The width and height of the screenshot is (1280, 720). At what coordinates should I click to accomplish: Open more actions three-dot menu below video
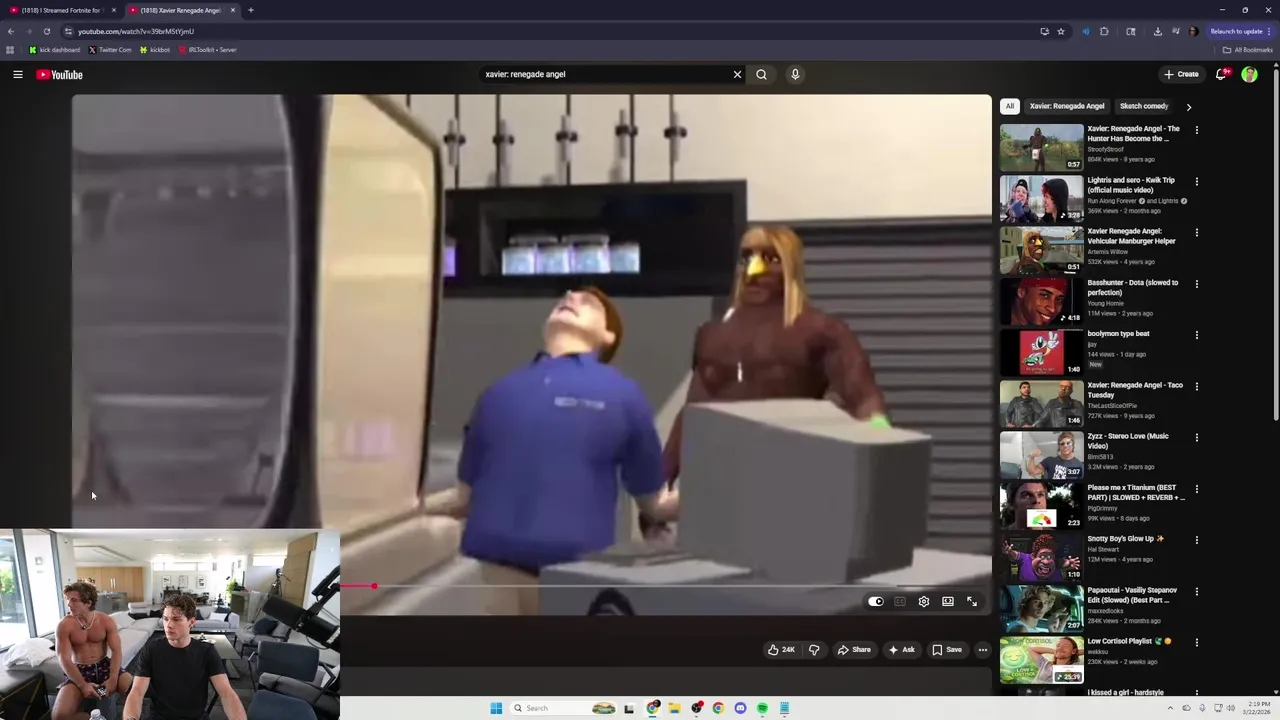click(x=982, y=650)
